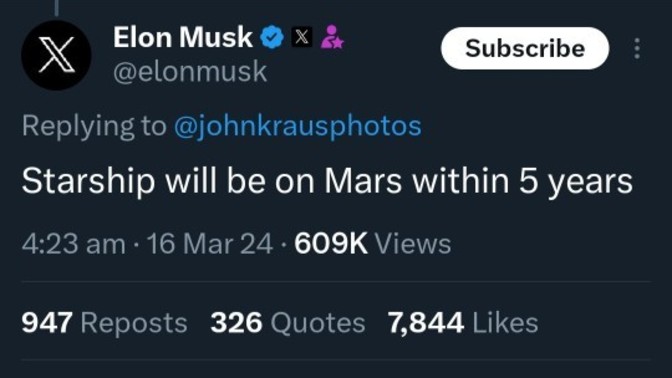View the 609K Views analytics
This screenshot has height=378, width=672.
tap(372, 244)
